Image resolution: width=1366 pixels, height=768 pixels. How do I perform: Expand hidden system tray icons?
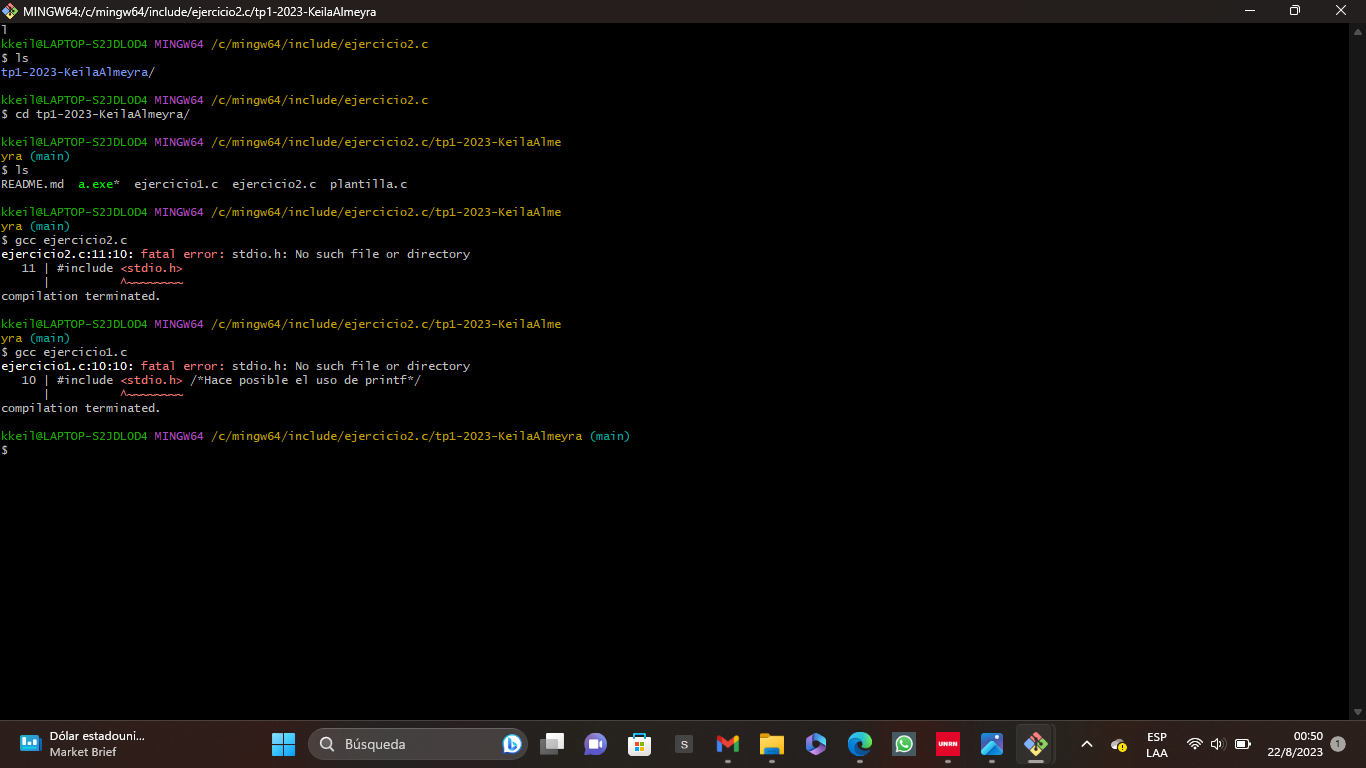(x=1086, y=744)
